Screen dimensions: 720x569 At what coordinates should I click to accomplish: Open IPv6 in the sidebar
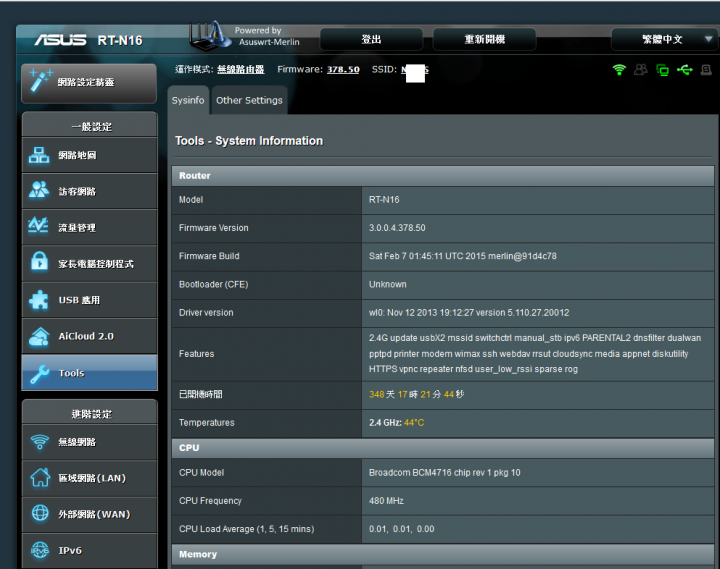click(90, 550)
